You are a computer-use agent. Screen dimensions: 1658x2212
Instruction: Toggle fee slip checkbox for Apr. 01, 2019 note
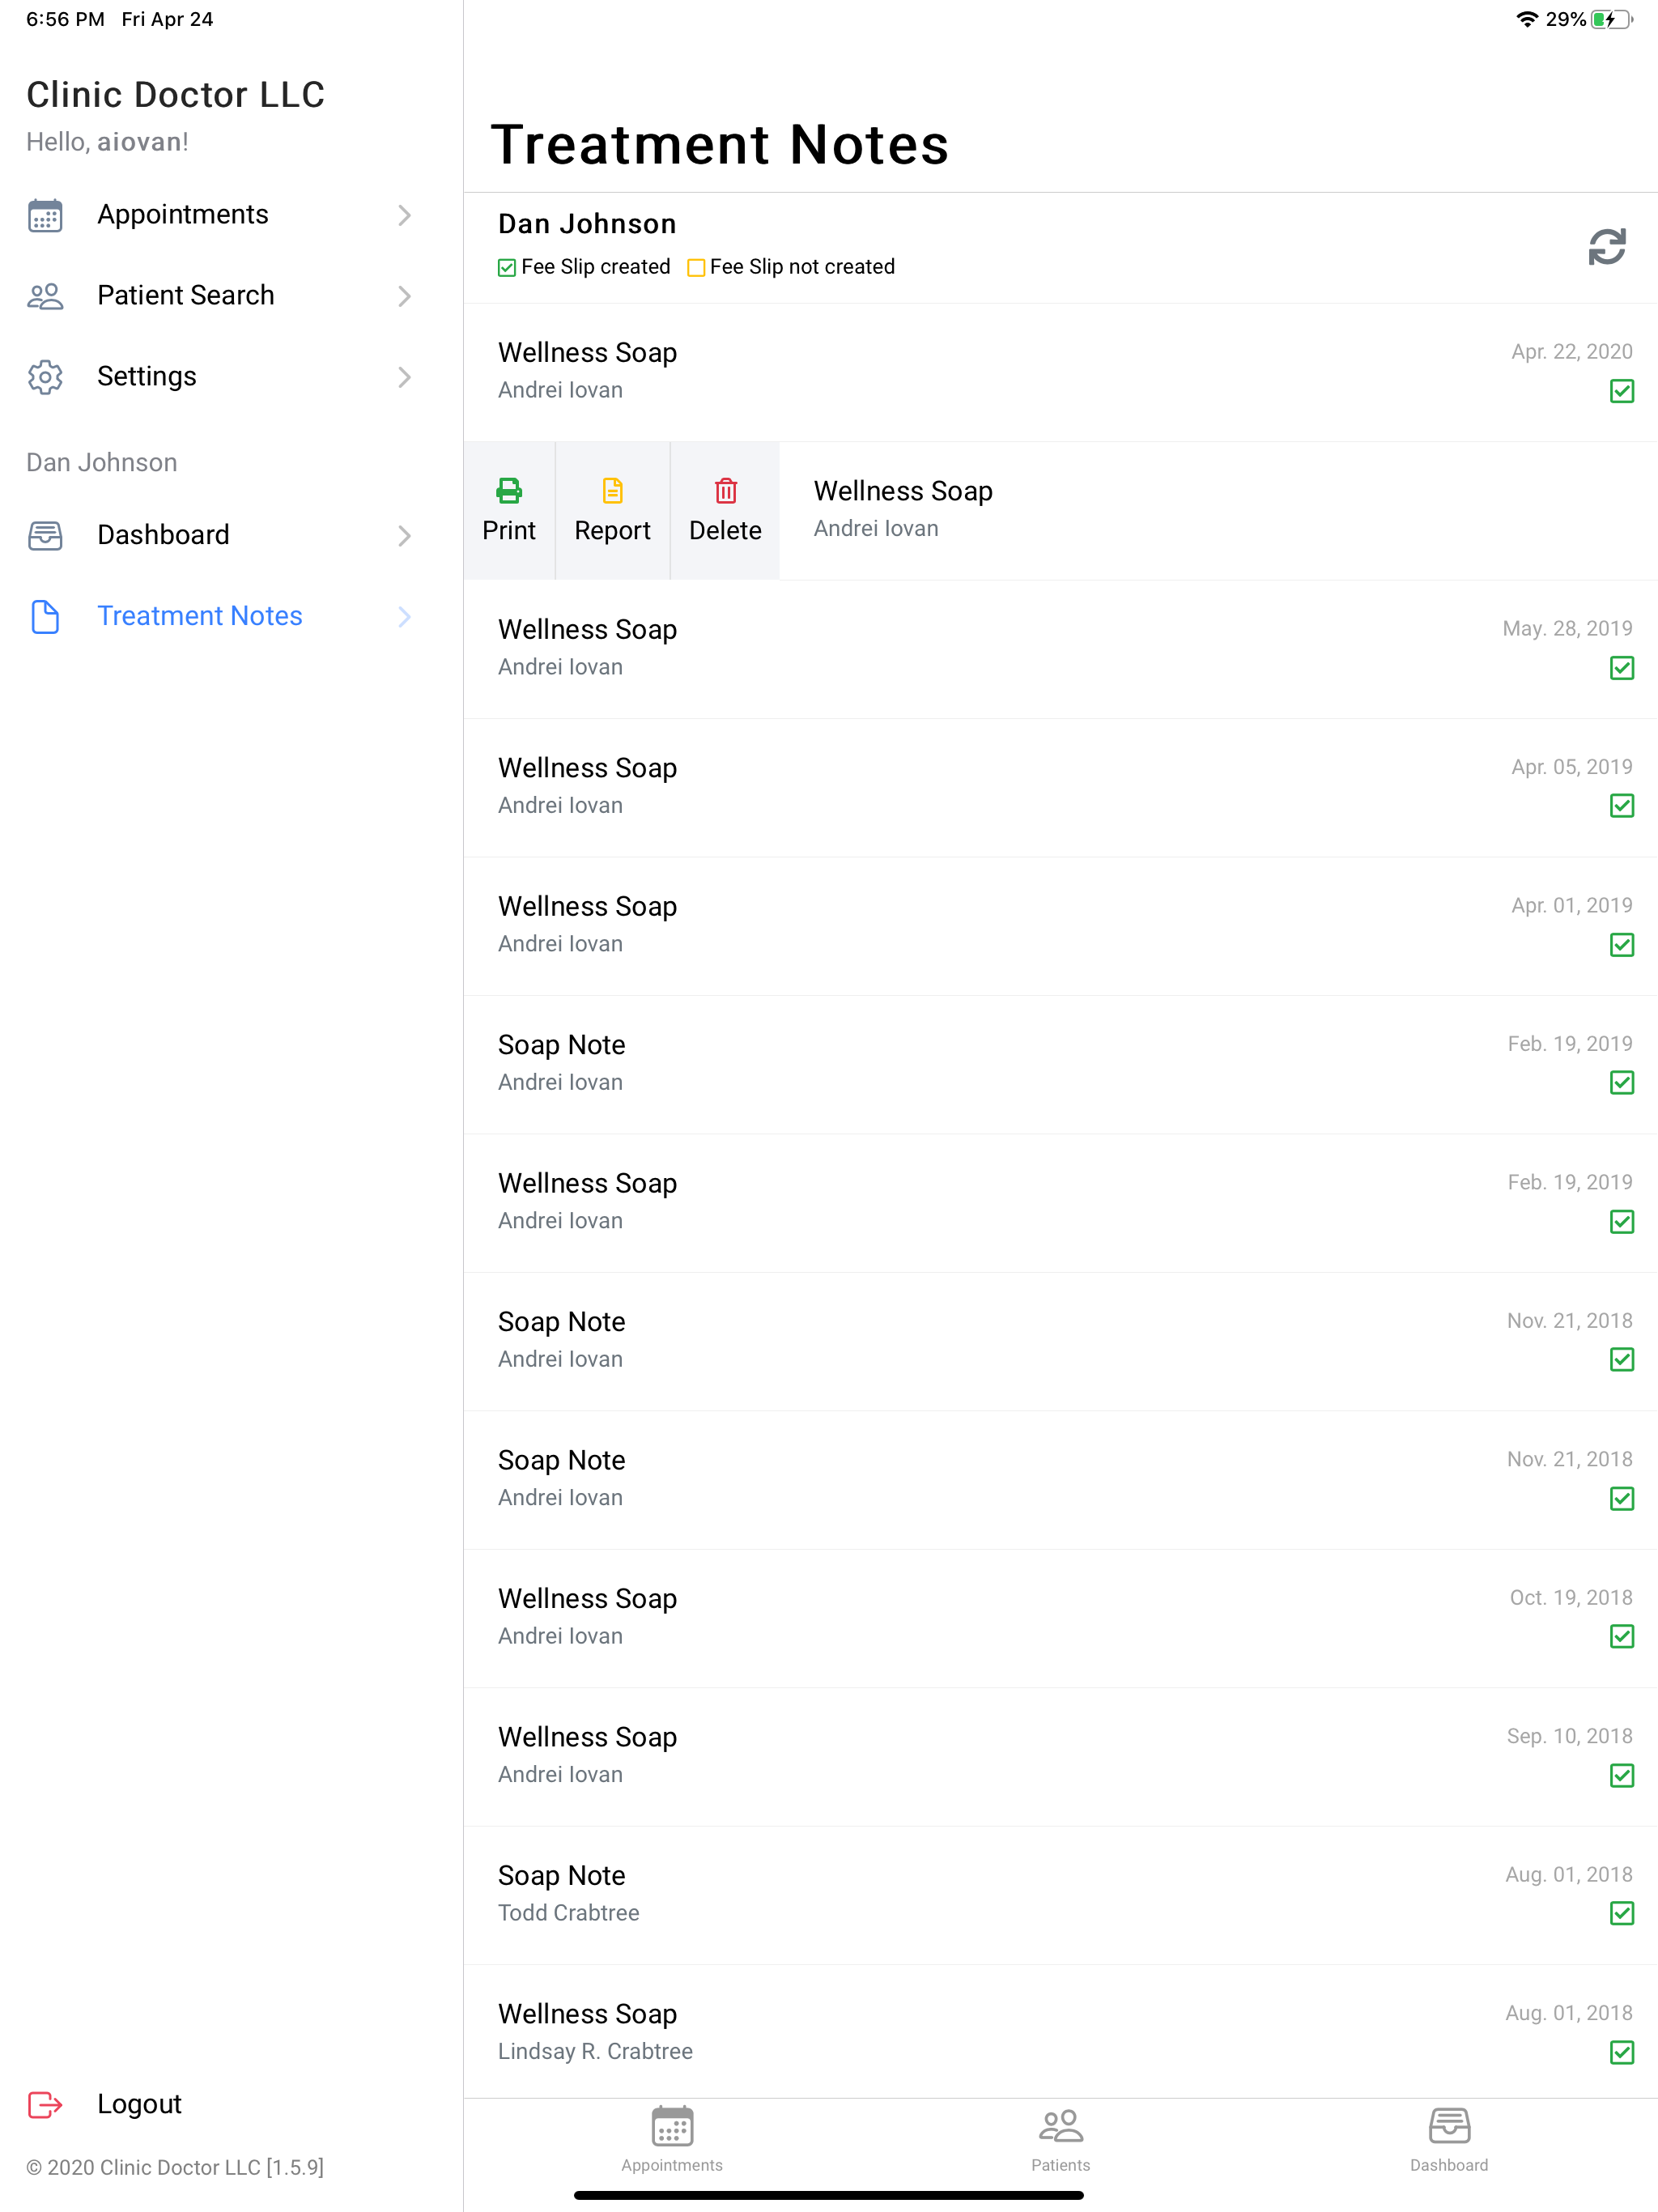pos(1622,945)
